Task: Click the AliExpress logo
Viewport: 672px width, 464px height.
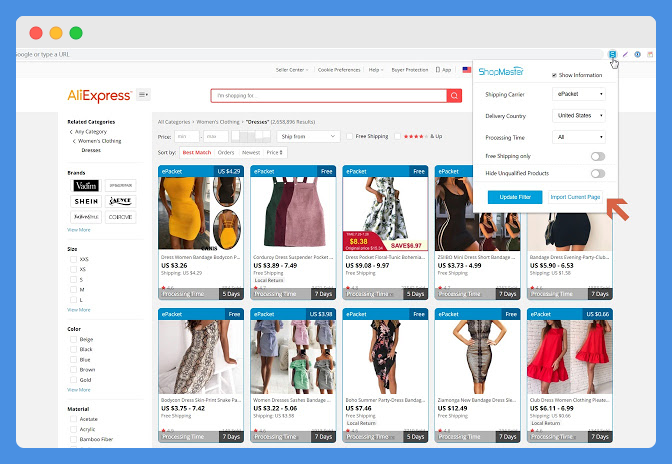Action: coord(99,96)
